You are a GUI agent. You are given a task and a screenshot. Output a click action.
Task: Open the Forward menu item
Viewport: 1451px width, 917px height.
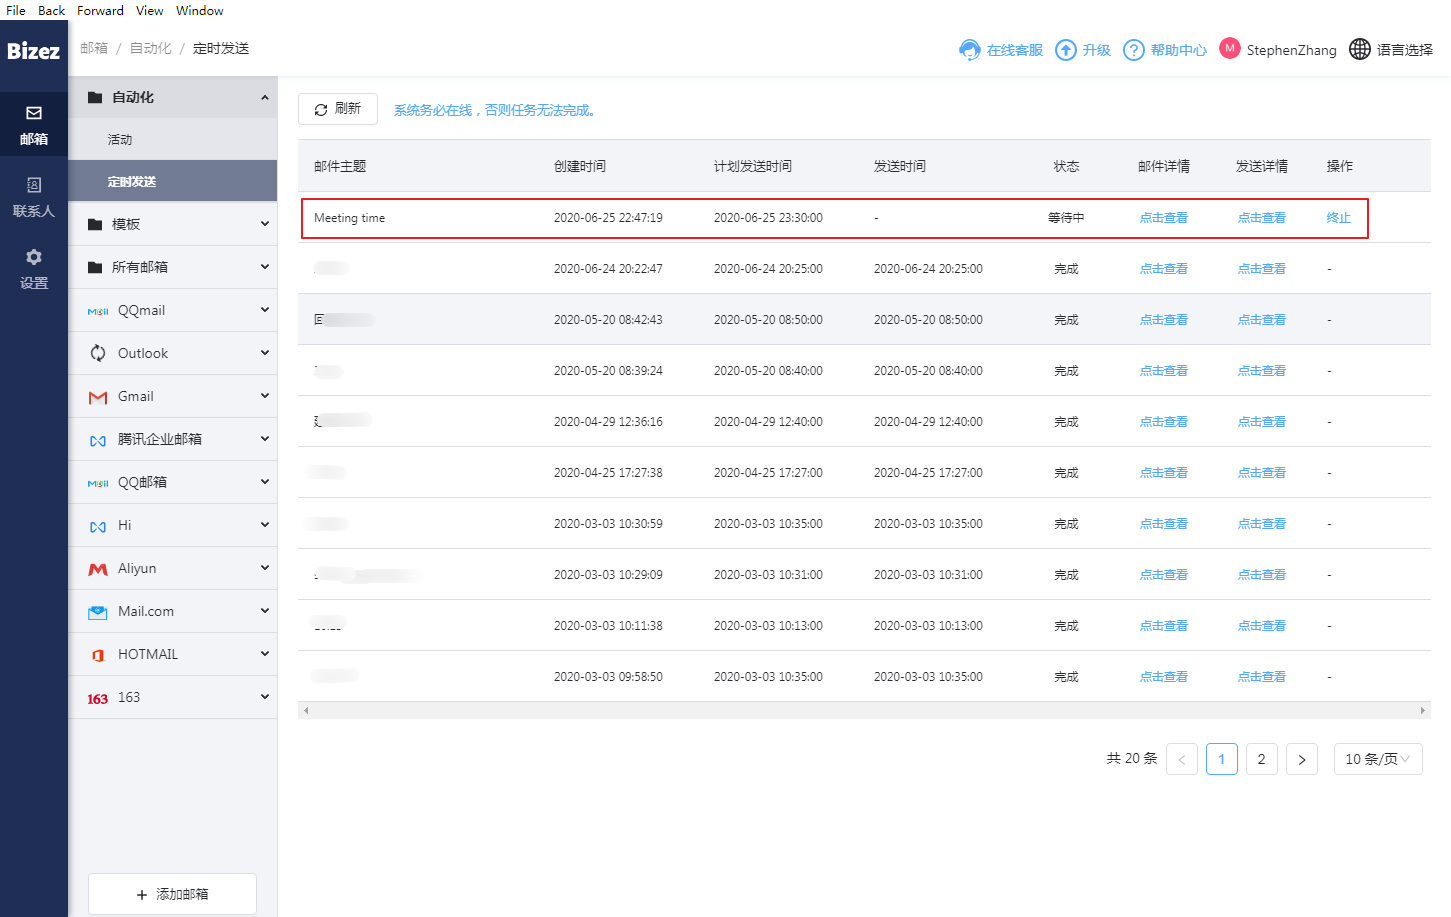tap(100, 10)
